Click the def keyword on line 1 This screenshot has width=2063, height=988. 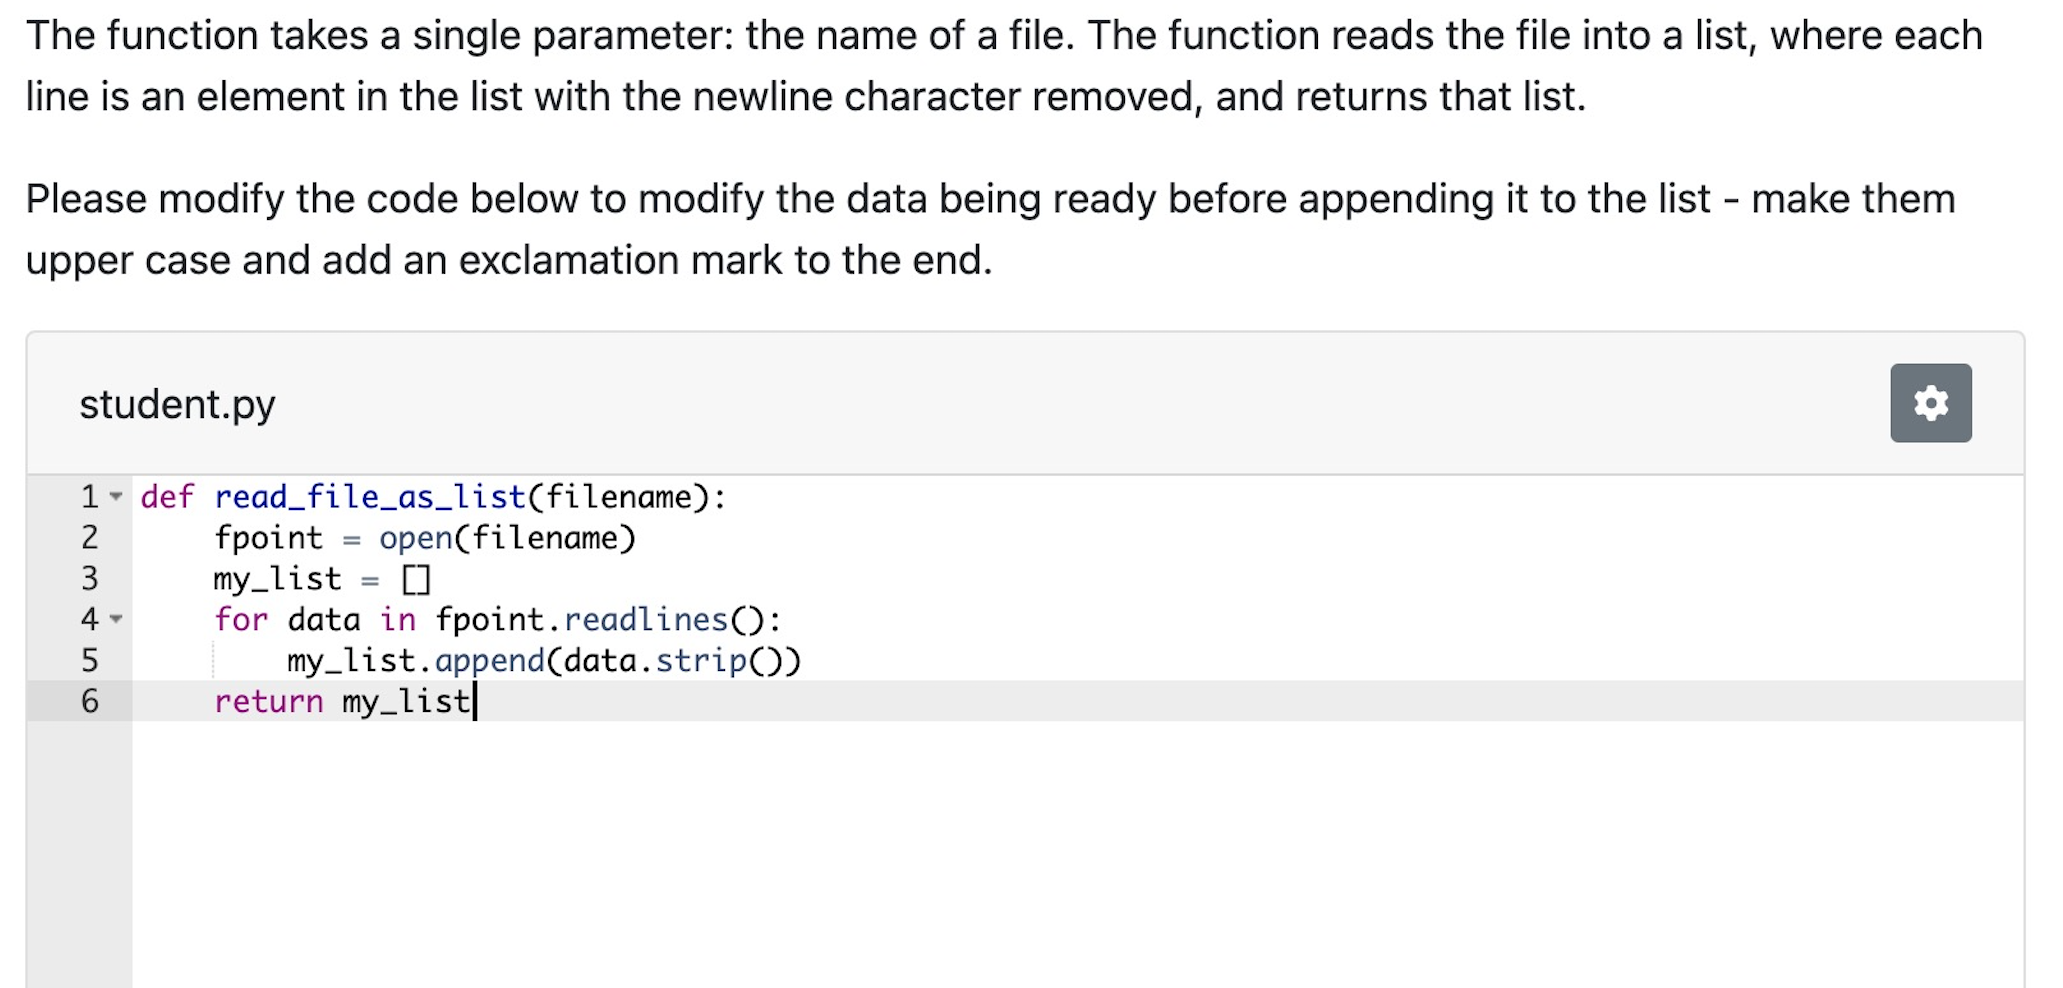167,497
